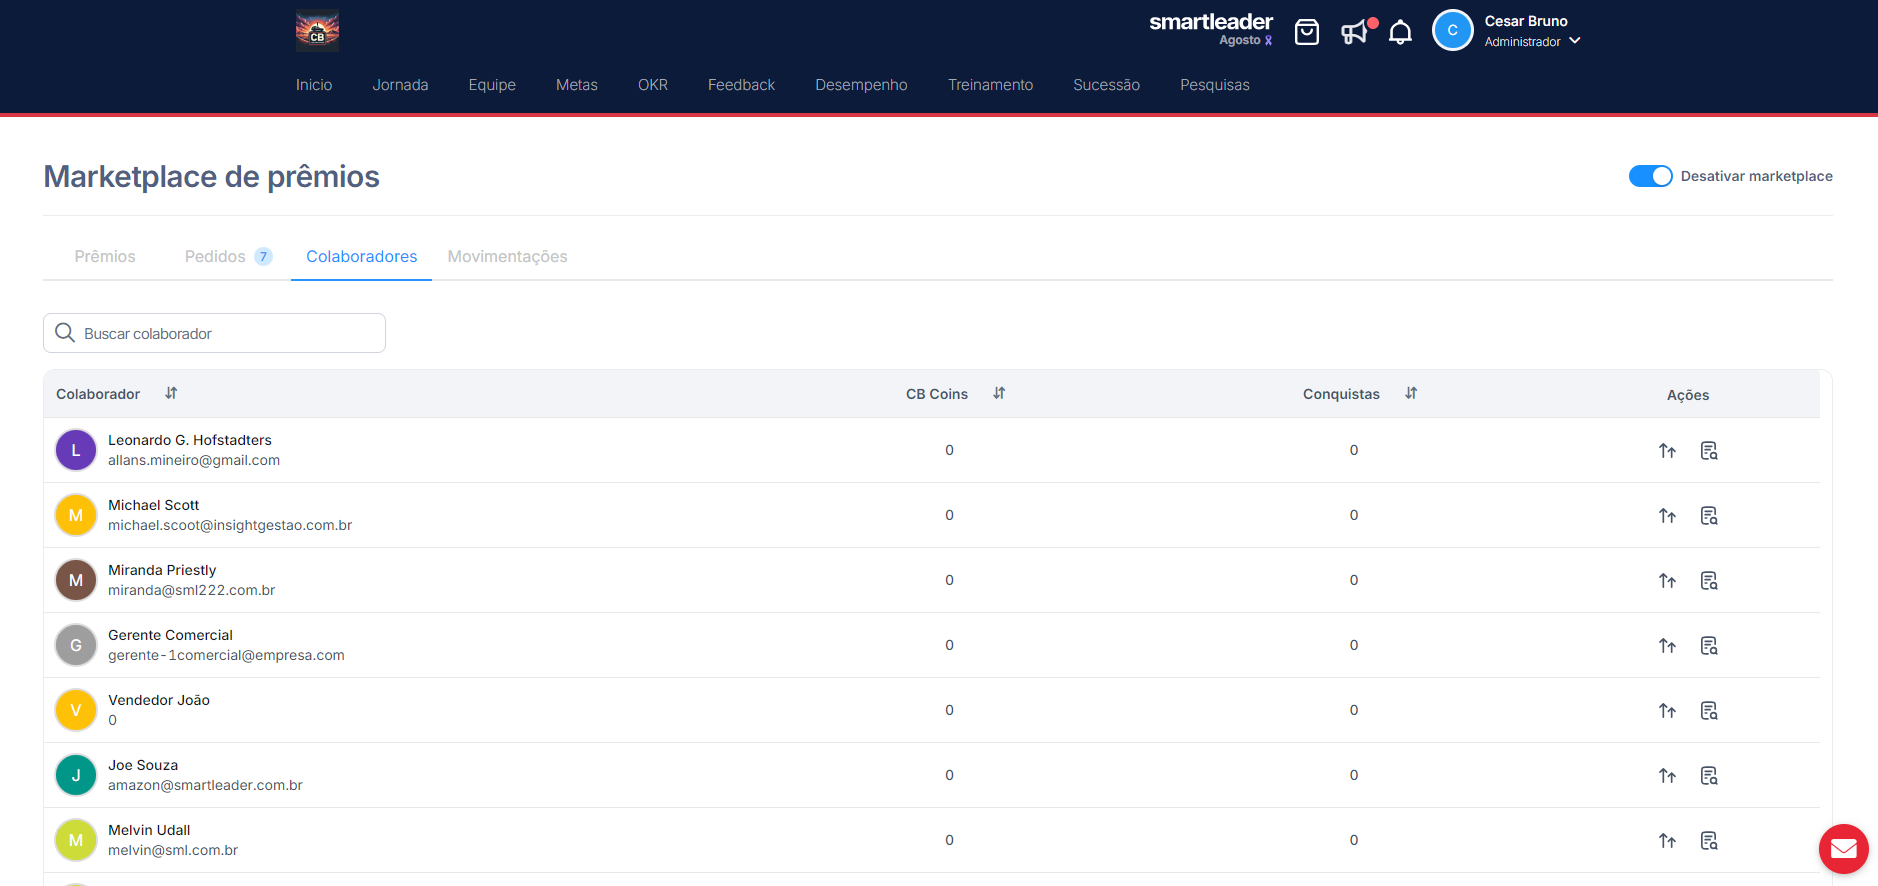Open the shopping bag icon in header
This screenshot has height=886, width=1878.
click(1306, 32)
